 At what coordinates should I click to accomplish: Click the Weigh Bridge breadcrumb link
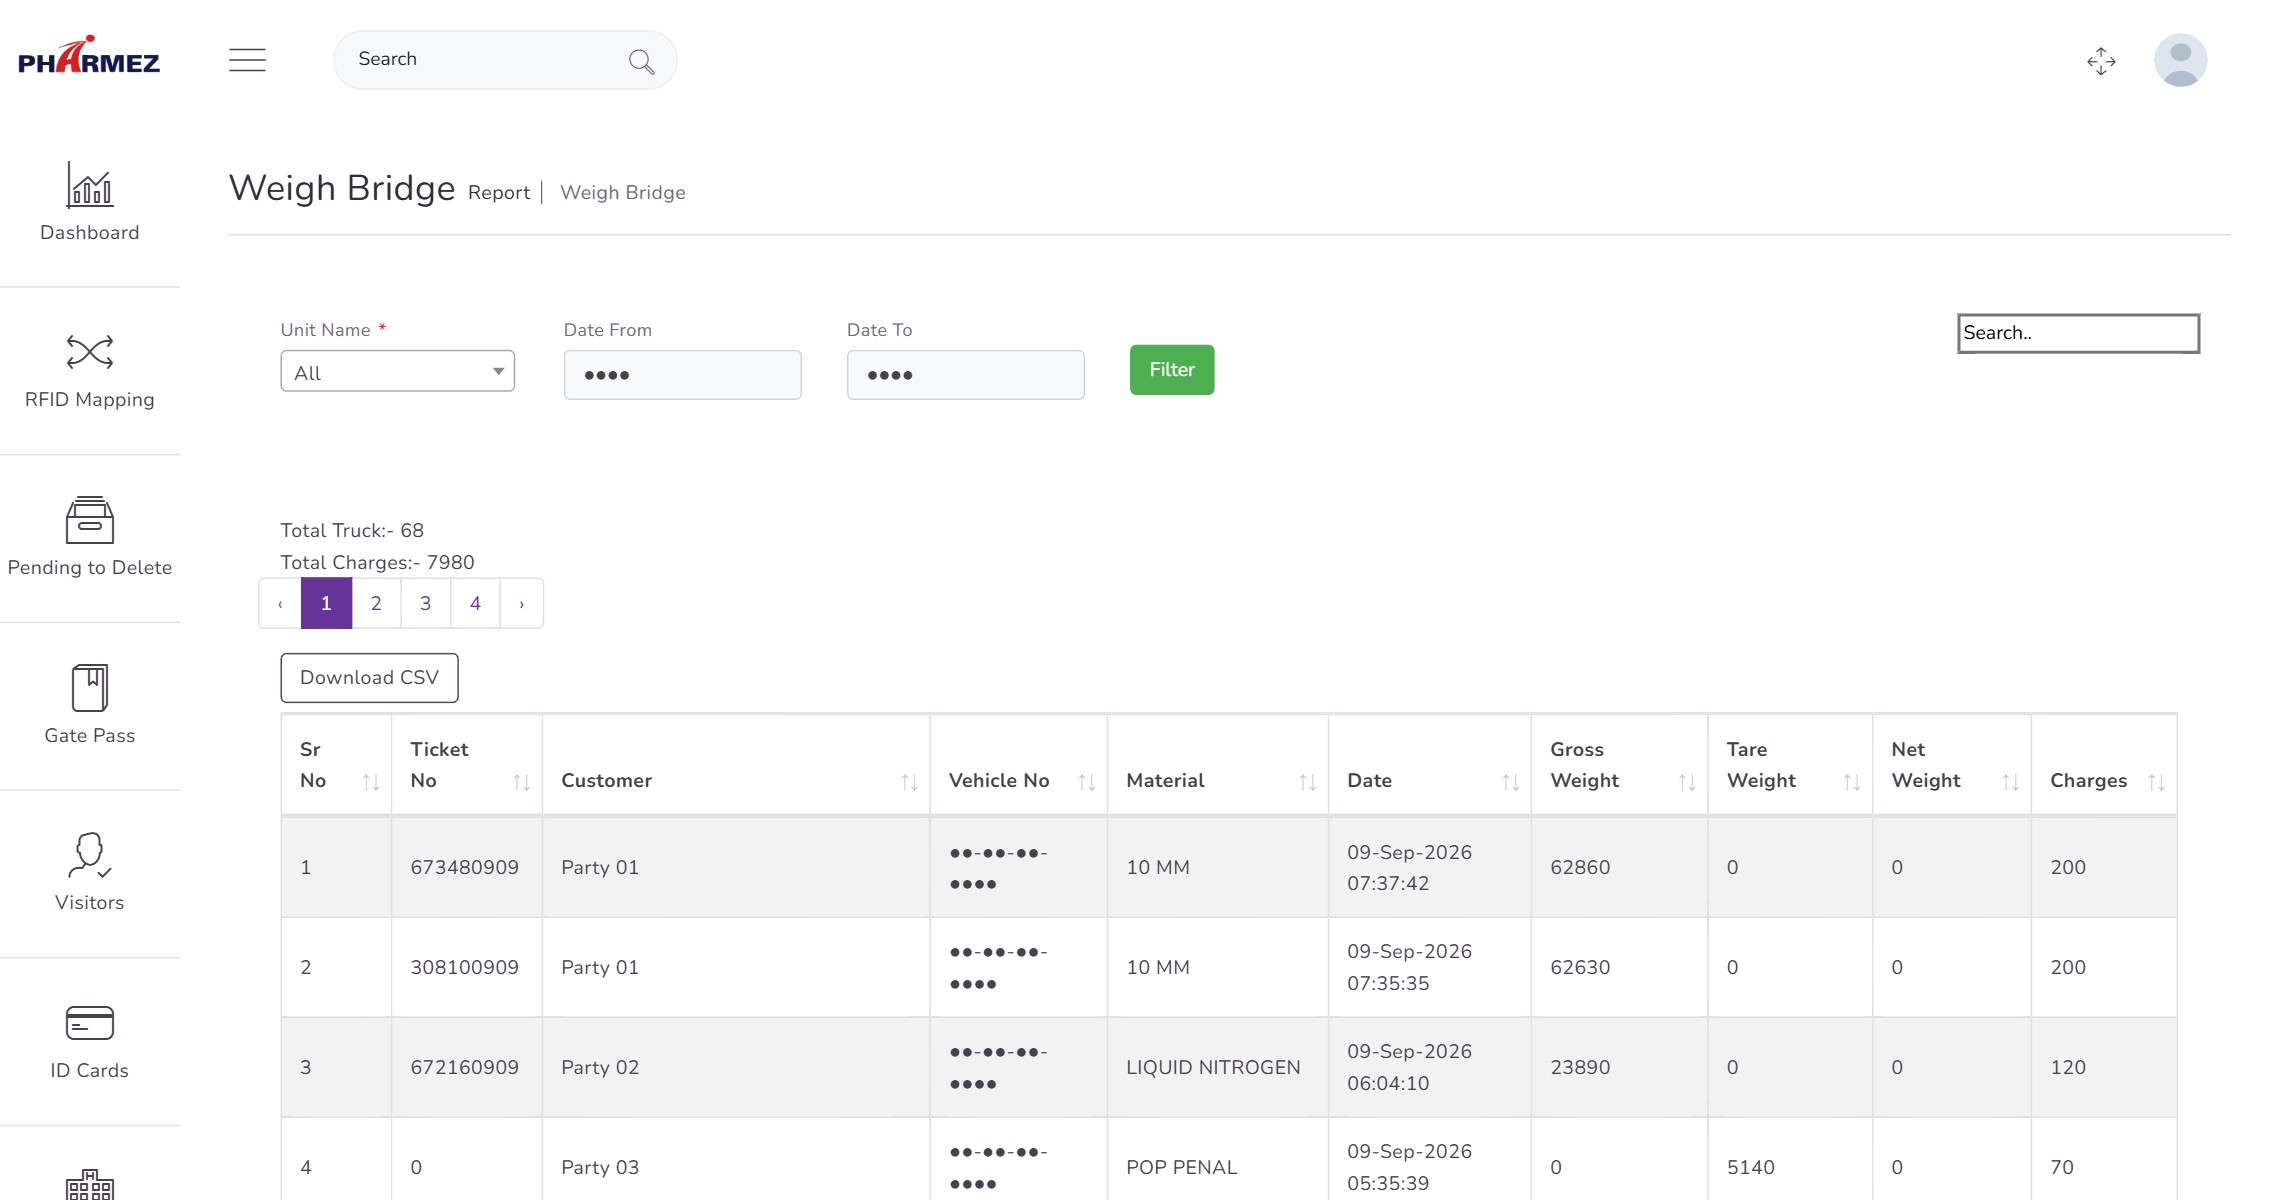click(x=623, y=193)
